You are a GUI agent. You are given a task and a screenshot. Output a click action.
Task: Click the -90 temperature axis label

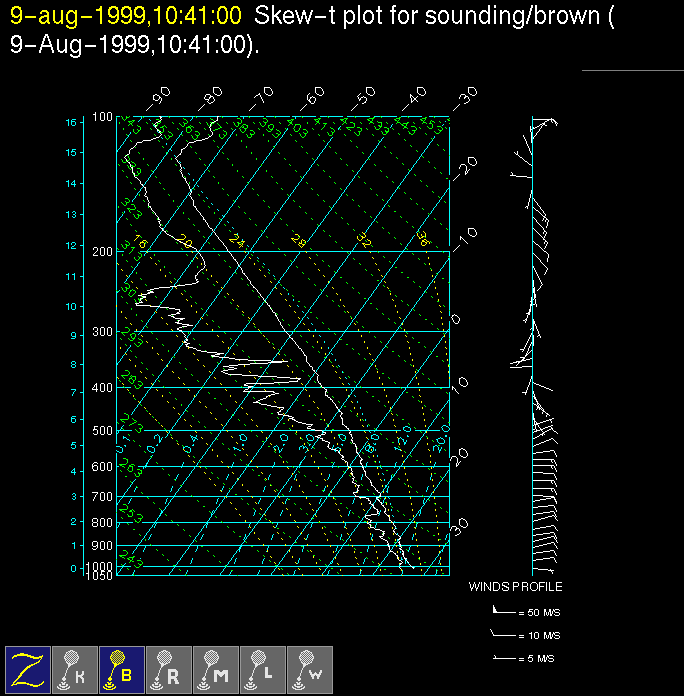(158, 97)
